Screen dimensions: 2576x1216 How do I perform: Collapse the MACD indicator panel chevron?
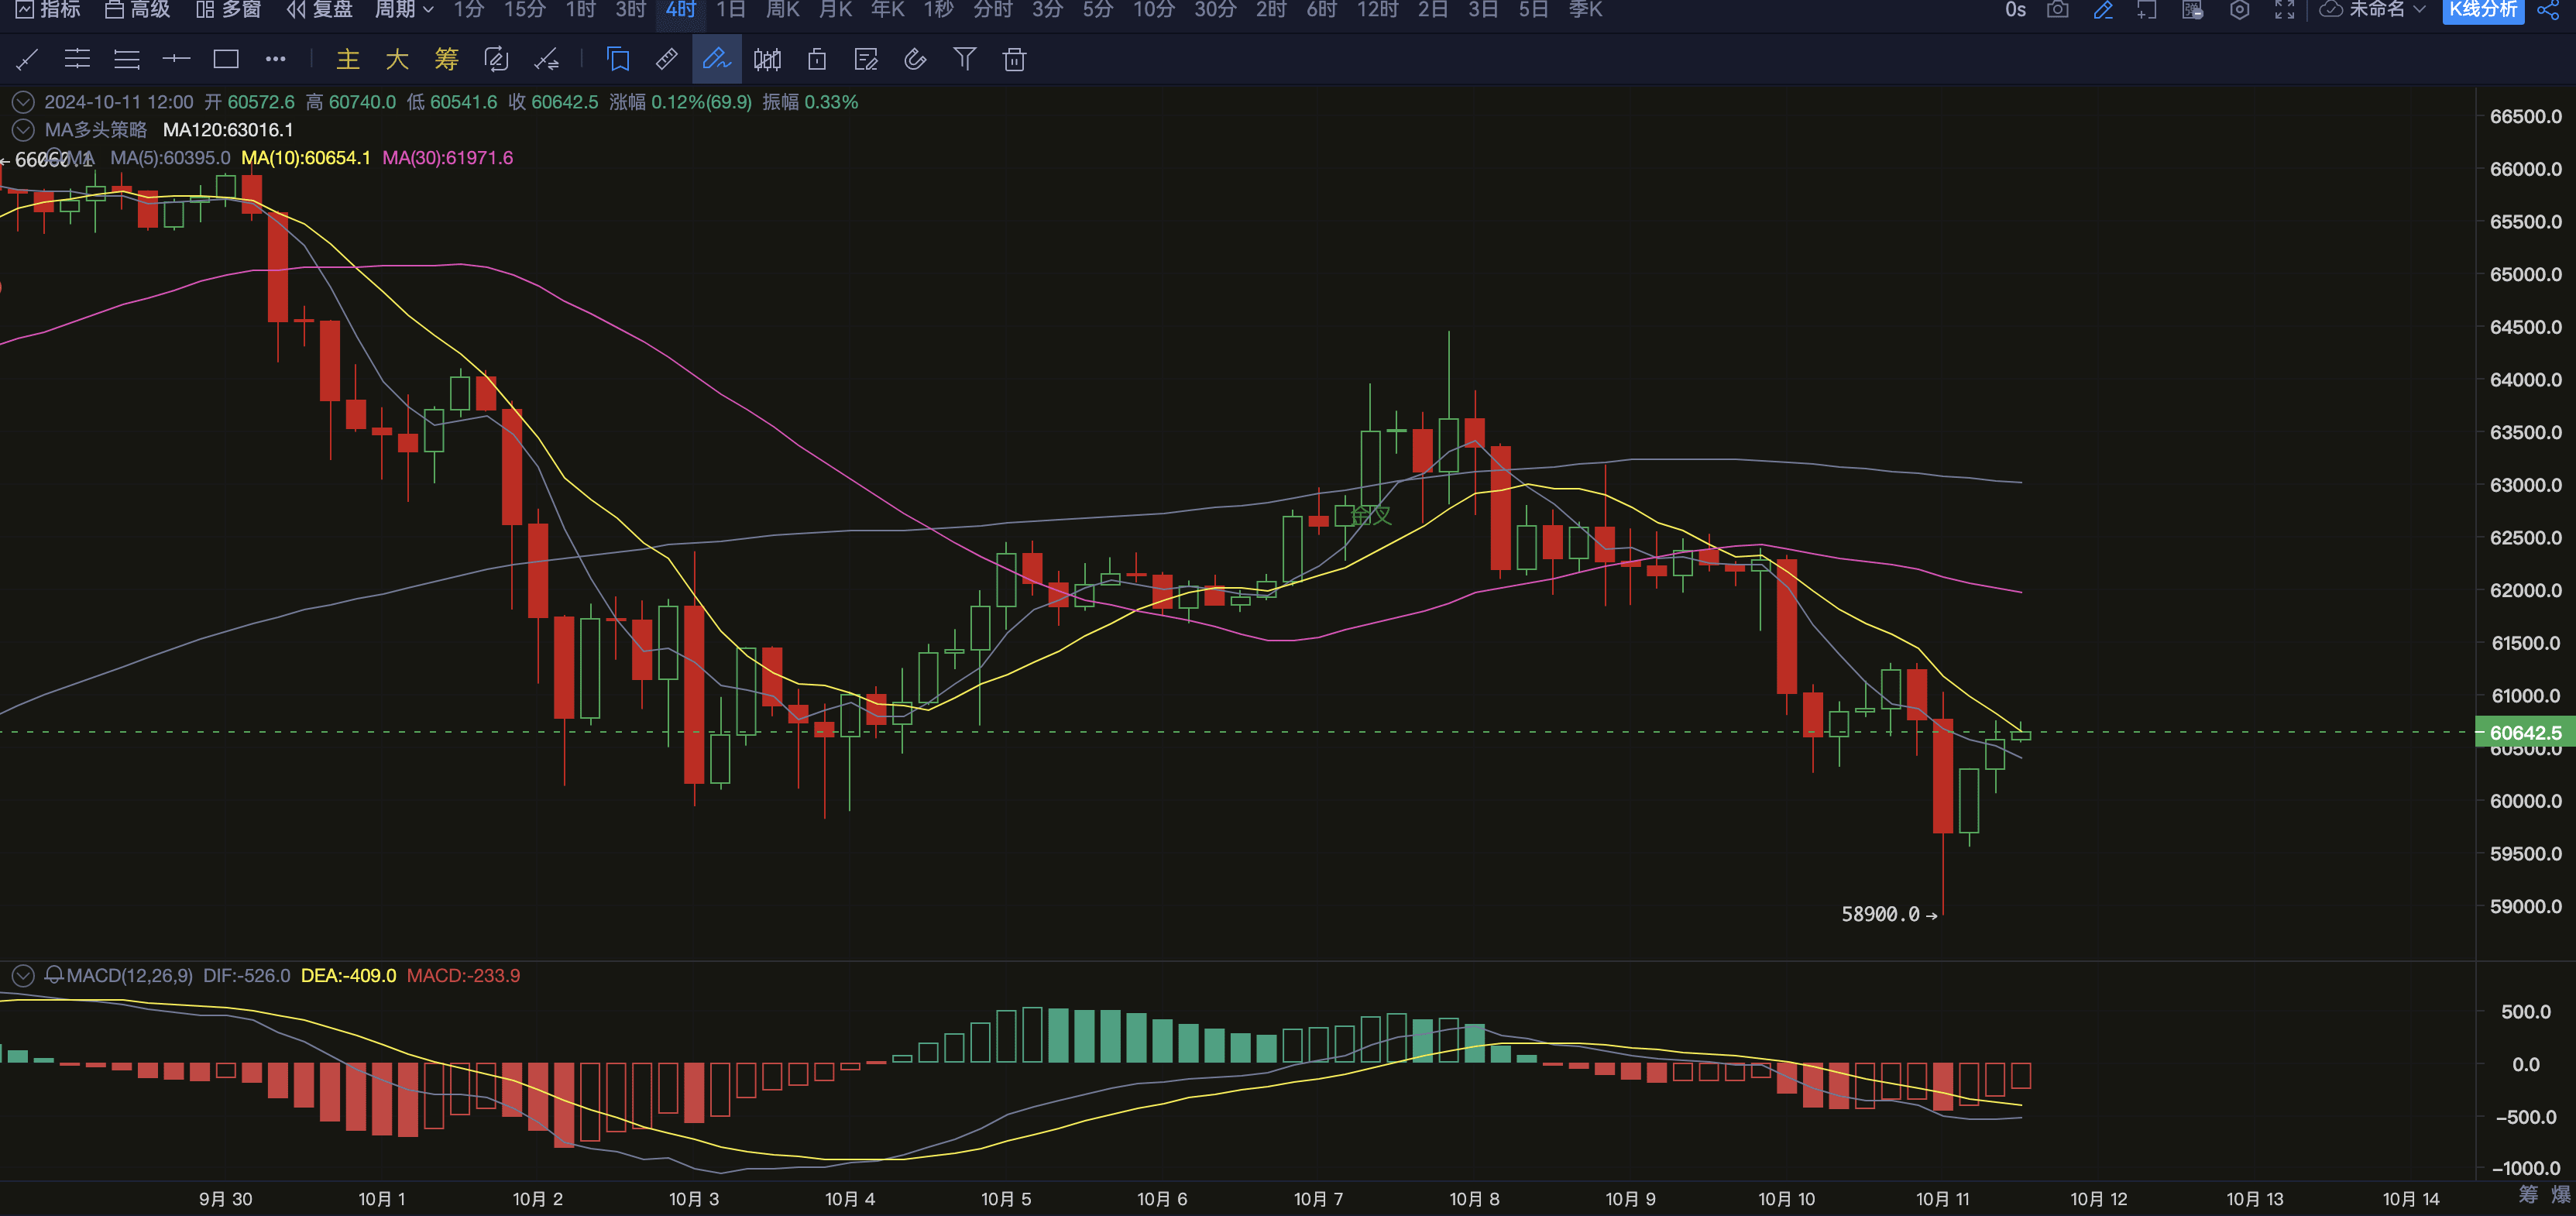point(23,975)
